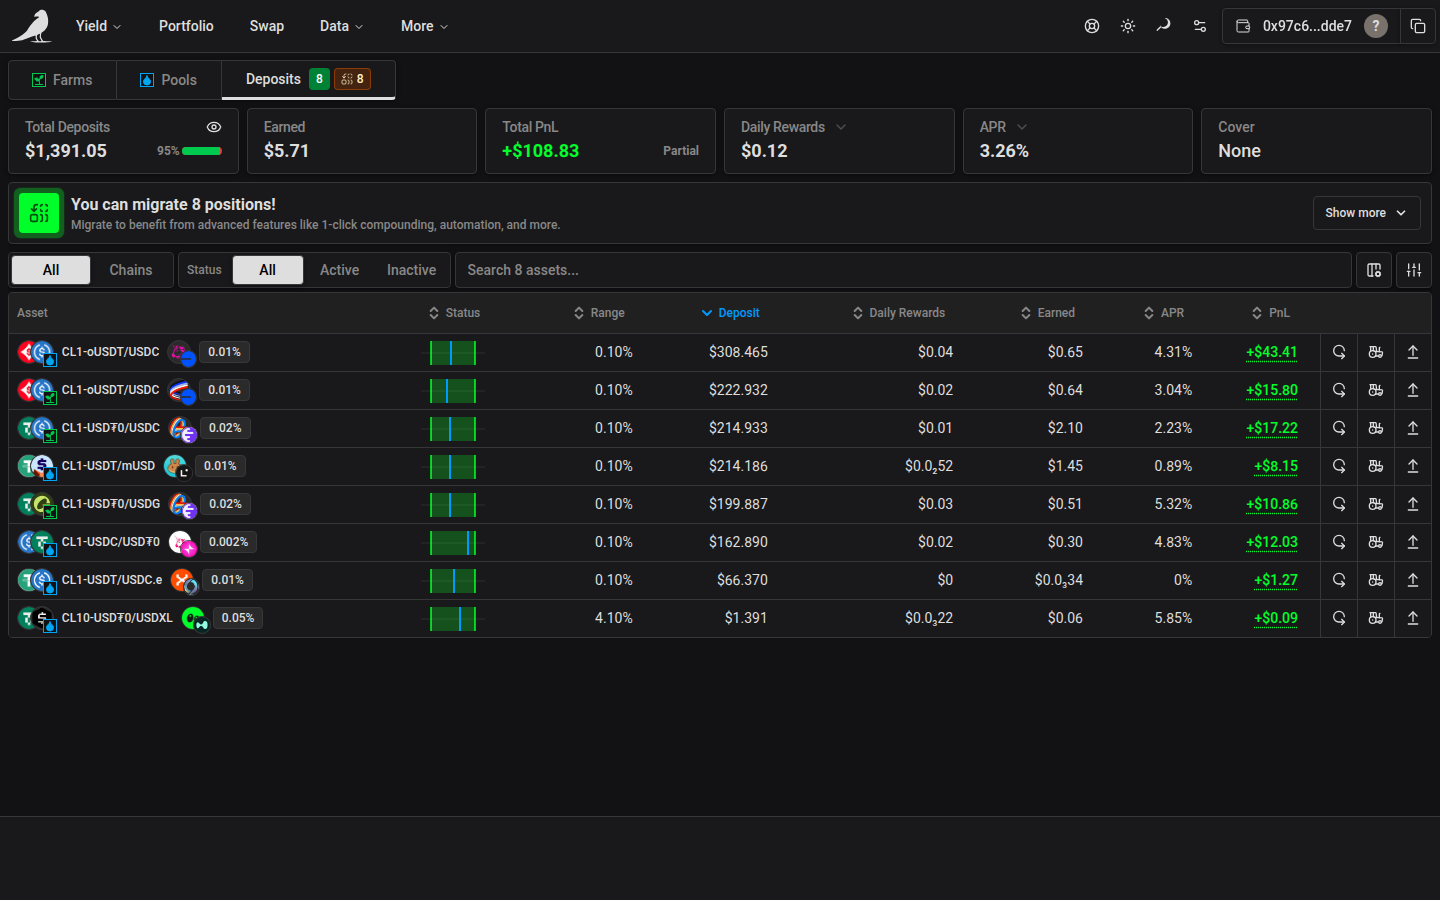Click tractor icon for $308.465 CL1-oUSDT/USDC row
The width and height of the screenshot is (1440, 900).
[x=1376, y=352]
